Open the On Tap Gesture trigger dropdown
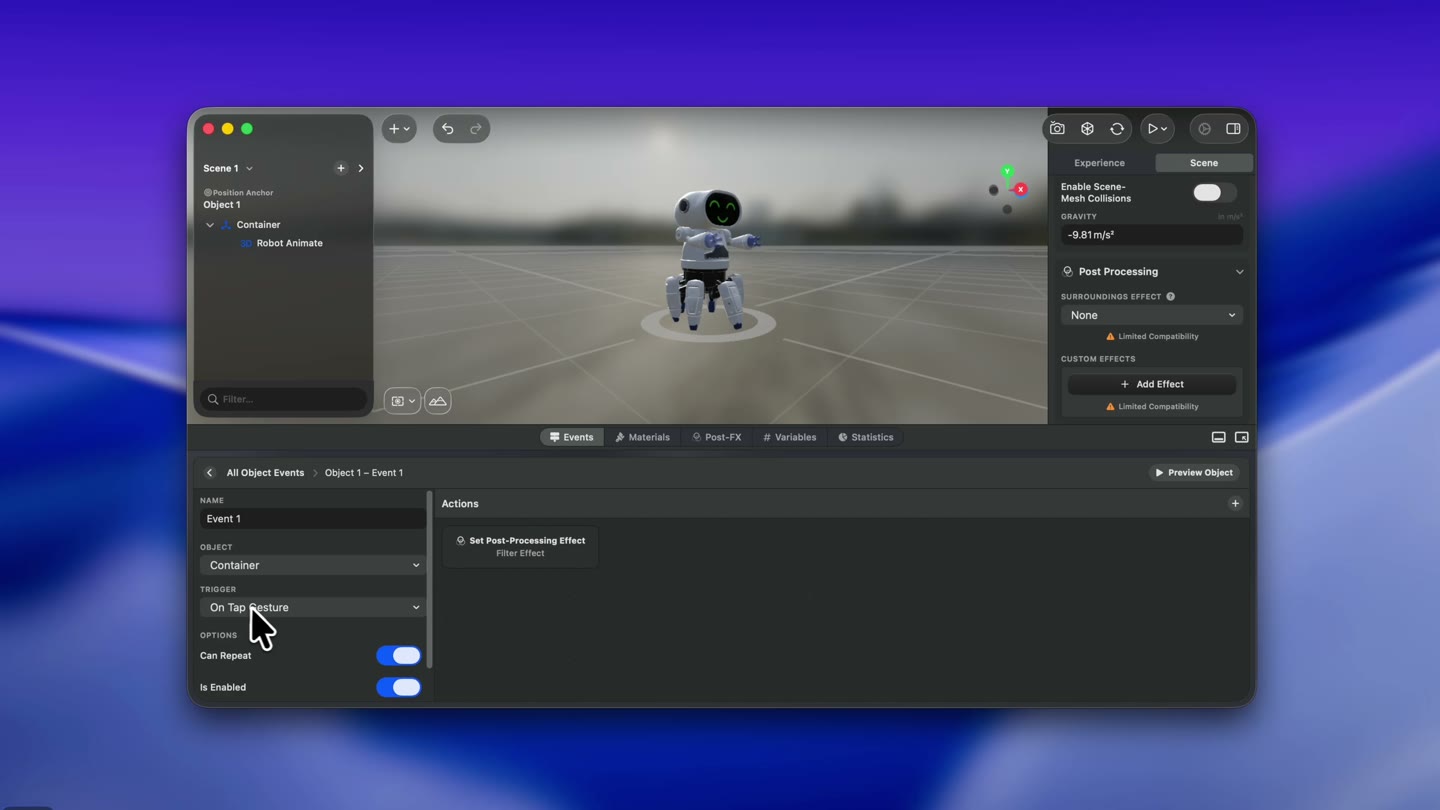The image size is (1440, 810). click(312, 607)
